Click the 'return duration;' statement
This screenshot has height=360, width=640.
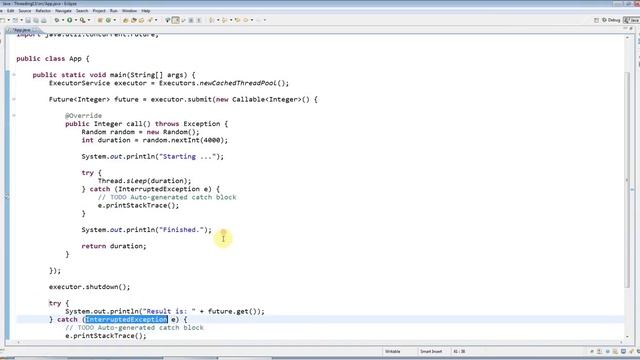(x=113, y=246)
